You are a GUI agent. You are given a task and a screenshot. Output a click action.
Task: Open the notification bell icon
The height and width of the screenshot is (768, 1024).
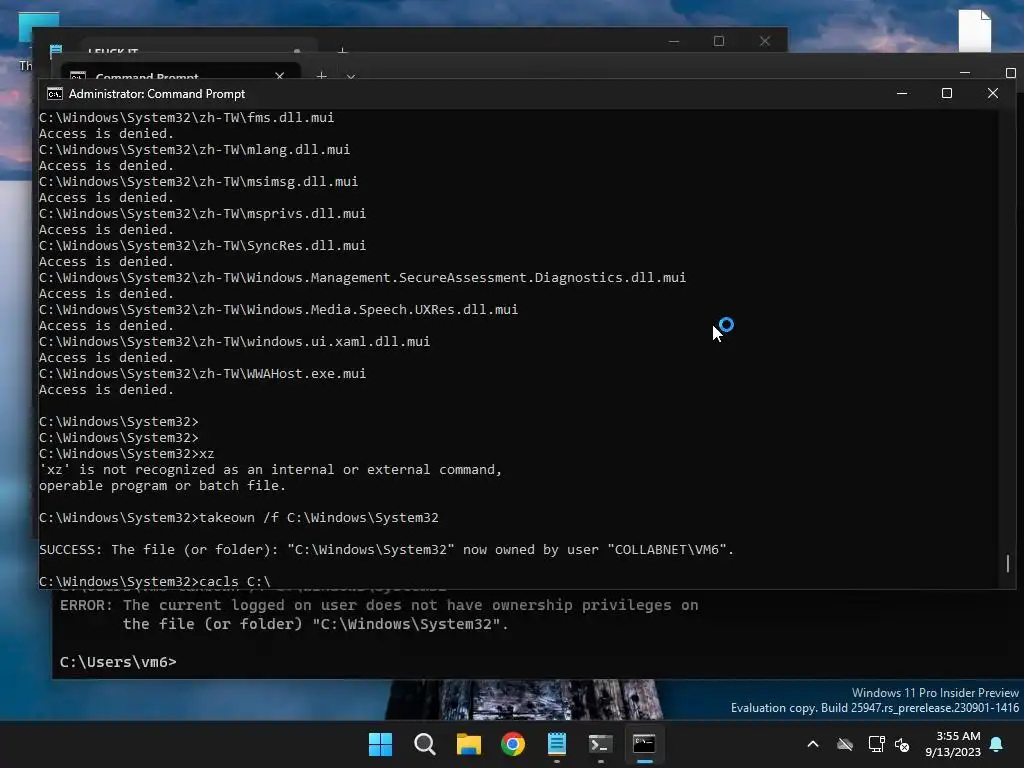click(x=997, y=744)
